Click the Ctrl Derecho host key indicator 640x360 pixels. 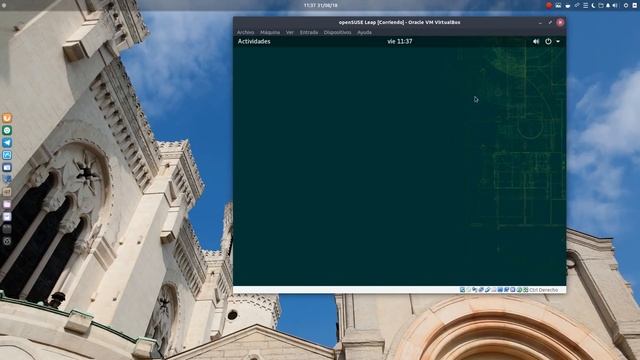[544, 290]
